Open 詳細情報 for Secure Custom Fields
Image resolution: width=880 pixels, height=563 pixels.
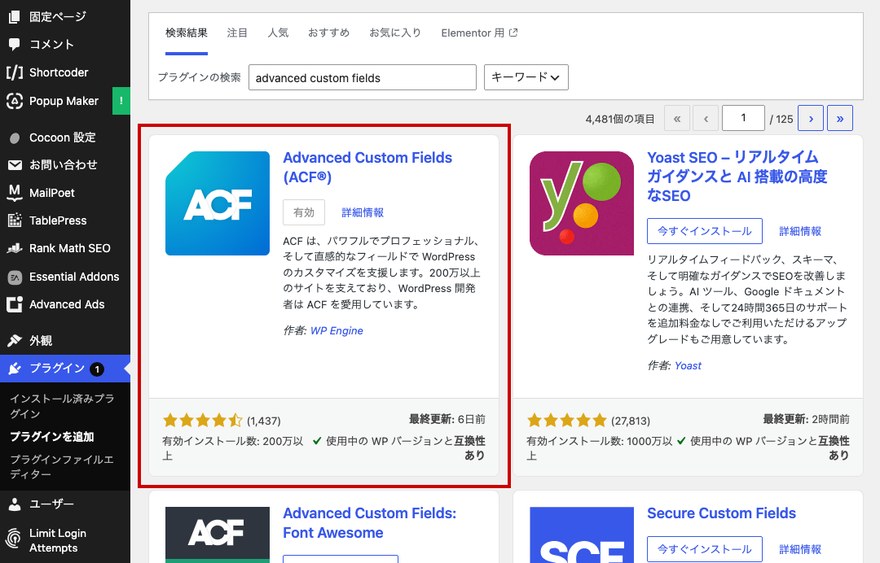pos(800,549)
